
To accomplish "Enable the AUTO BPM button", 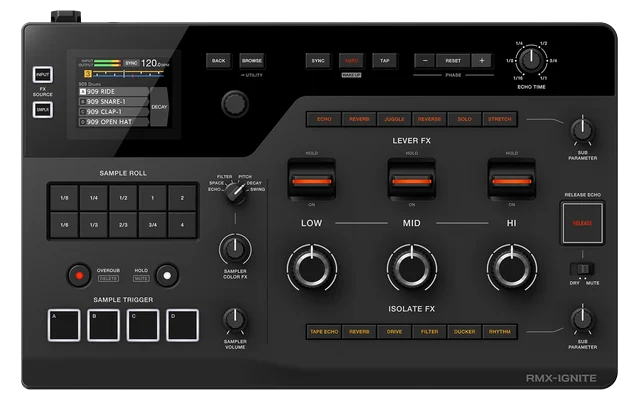I will point(351,61).
